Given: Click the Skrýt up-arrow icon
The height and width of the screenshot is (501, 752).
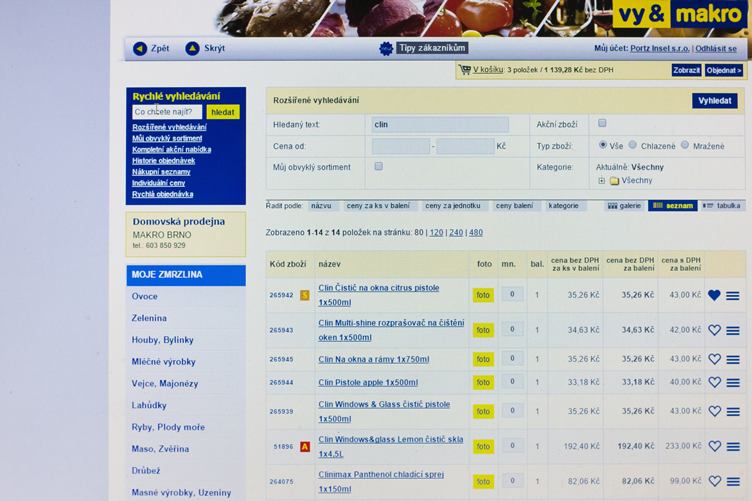Looking at the screenshot, I should 192,48.
